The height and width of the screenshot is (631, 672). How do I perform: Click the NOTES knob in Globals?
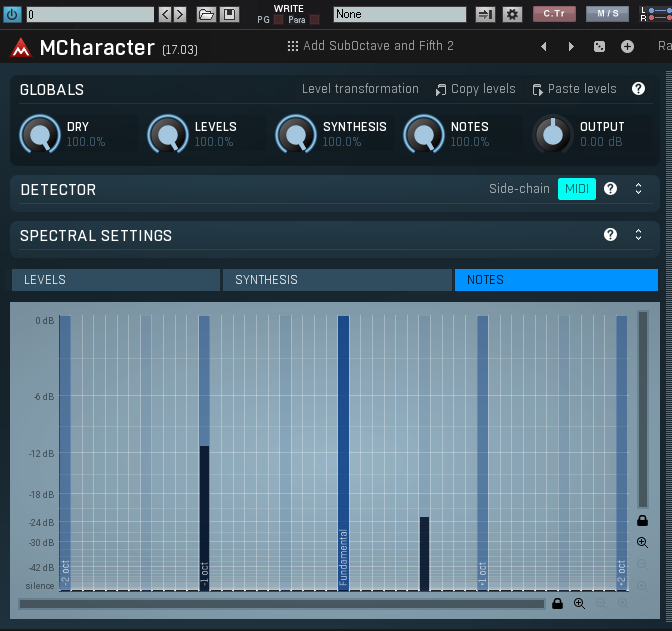click(423, 135)
